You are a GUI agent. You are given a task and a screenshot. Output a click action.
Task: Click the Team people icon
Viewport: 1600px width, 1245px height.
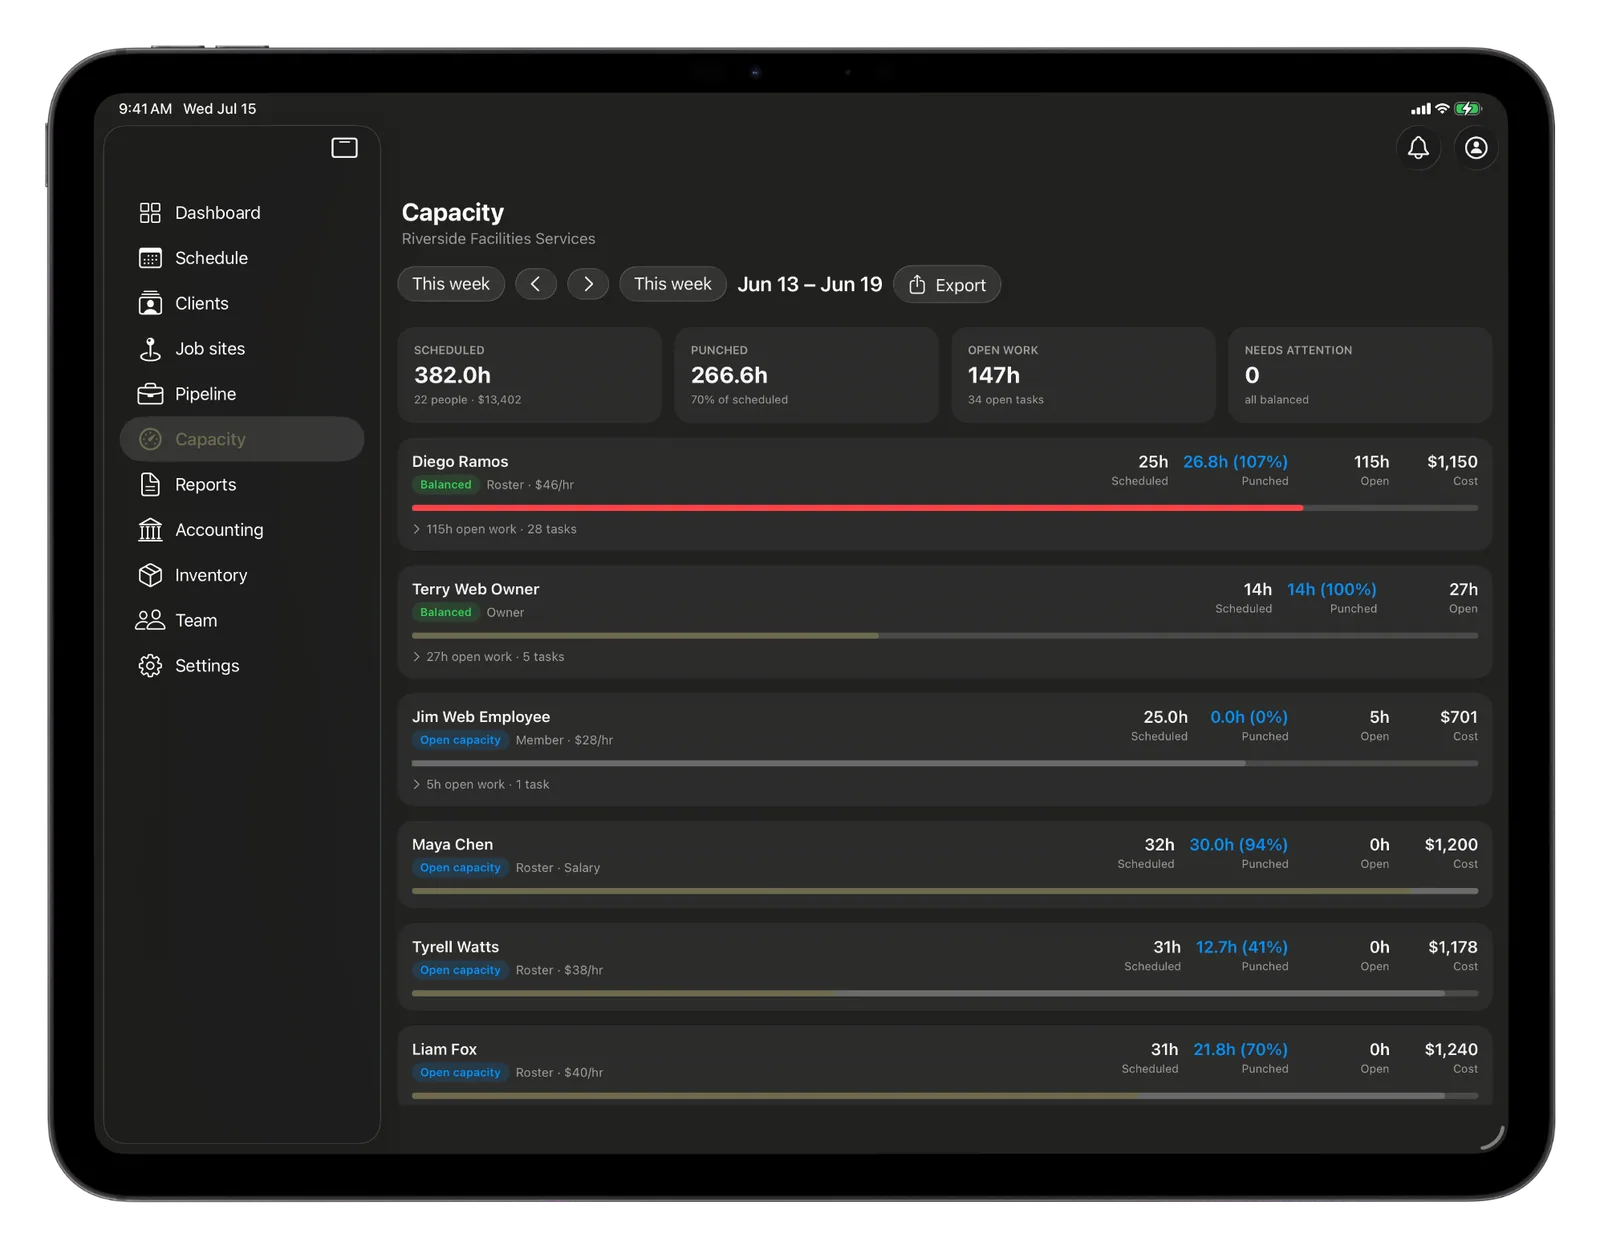150,620
